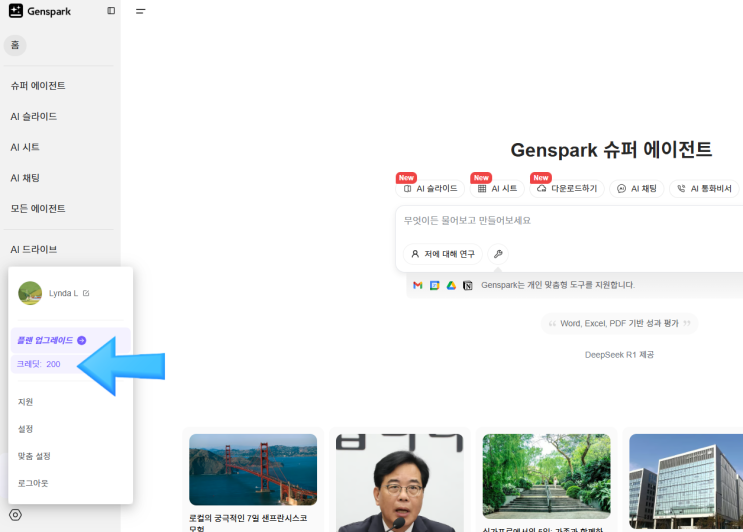Click the grid icon in AI 시트 chip

[x=482, y=189]
